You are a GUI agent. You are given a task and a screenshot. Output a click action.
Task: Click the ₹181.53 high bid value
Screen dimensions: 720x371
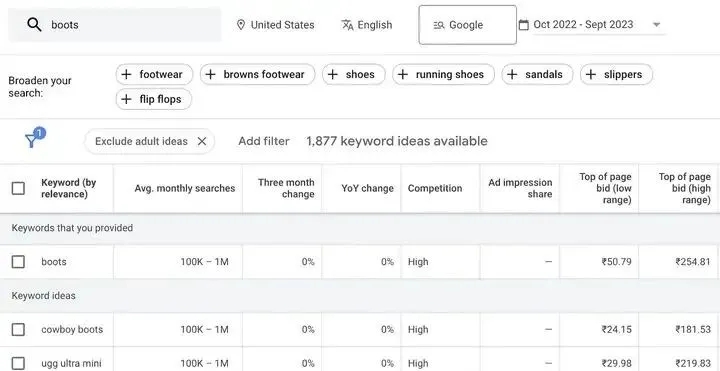(693, 329)
